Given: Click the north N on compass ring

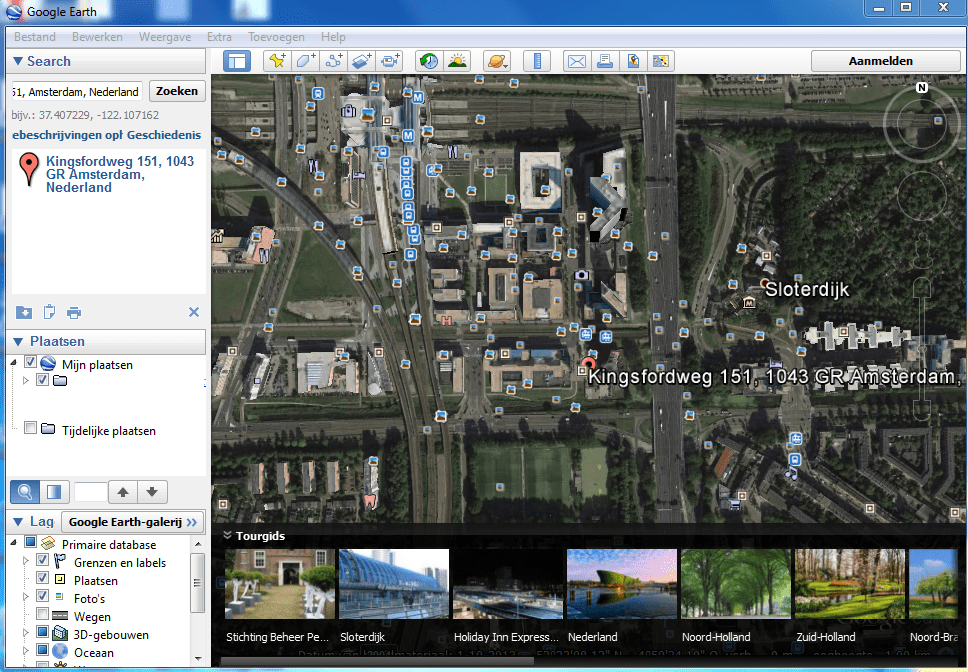Looking at the screenshot, I should 922,88.
